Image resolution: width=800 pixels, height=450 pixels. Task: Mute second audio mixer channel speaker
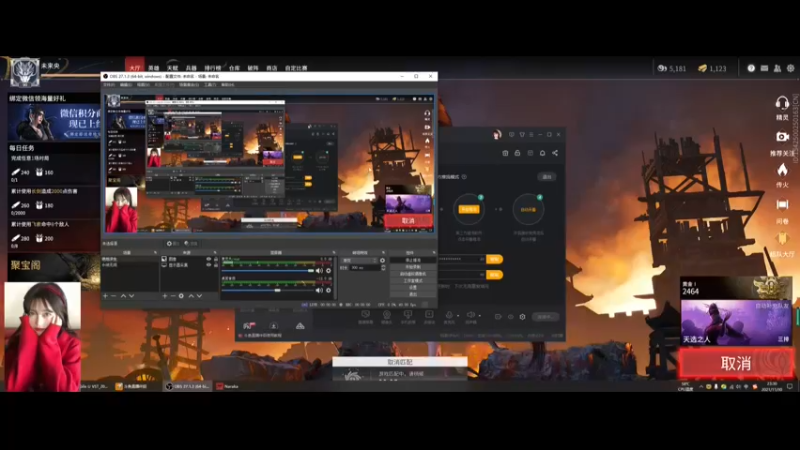point(319,290)
